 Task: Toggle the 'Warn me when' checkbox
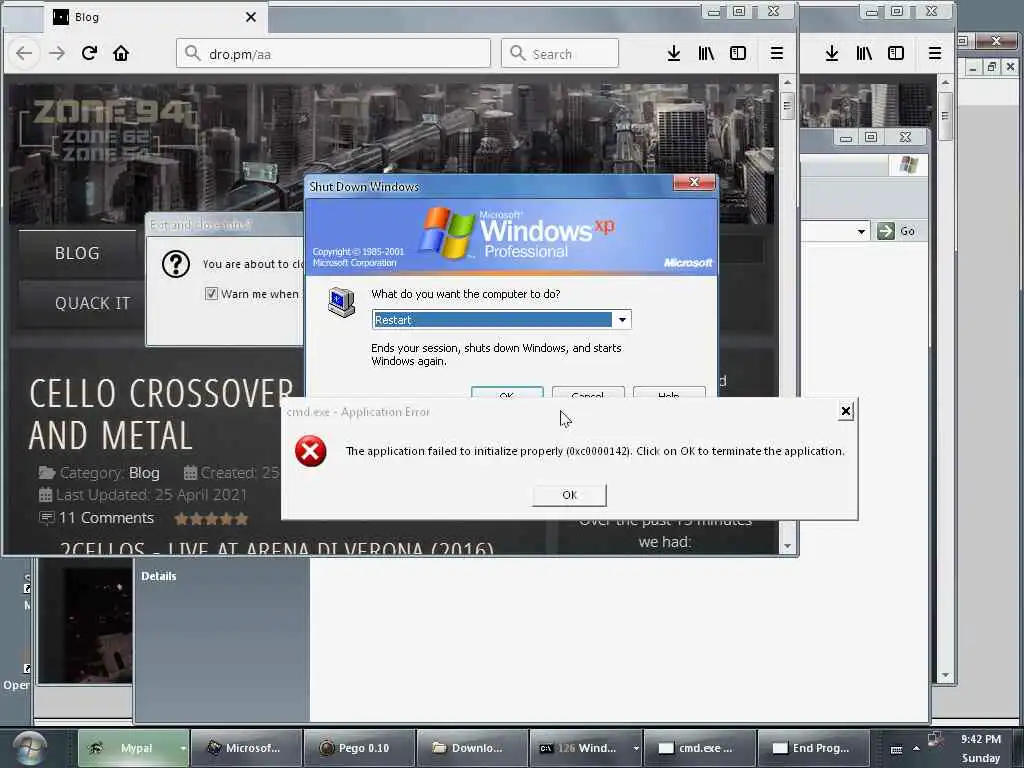click(x=211, y=294)
